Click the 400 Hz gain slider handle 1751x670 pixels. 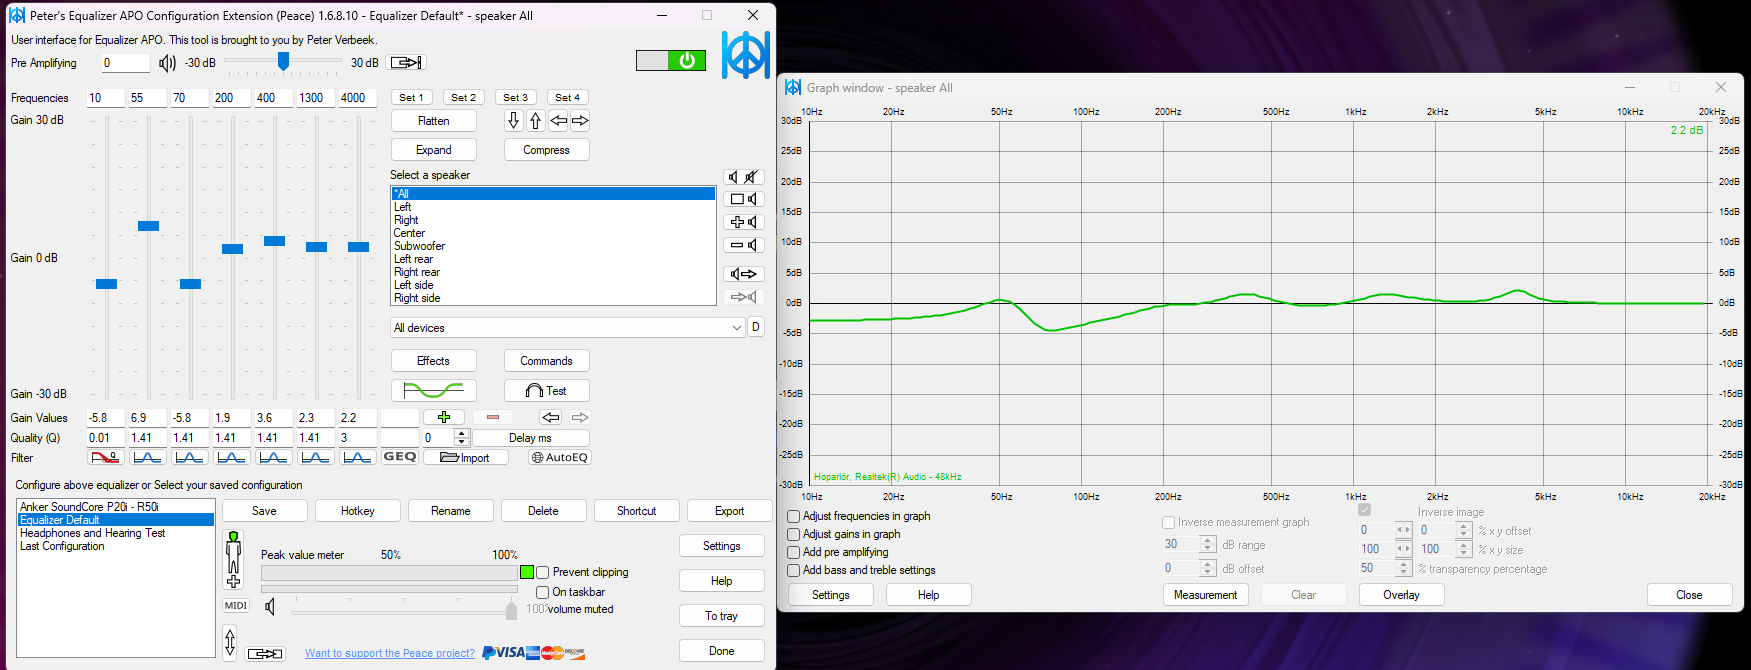click(274, 241)
